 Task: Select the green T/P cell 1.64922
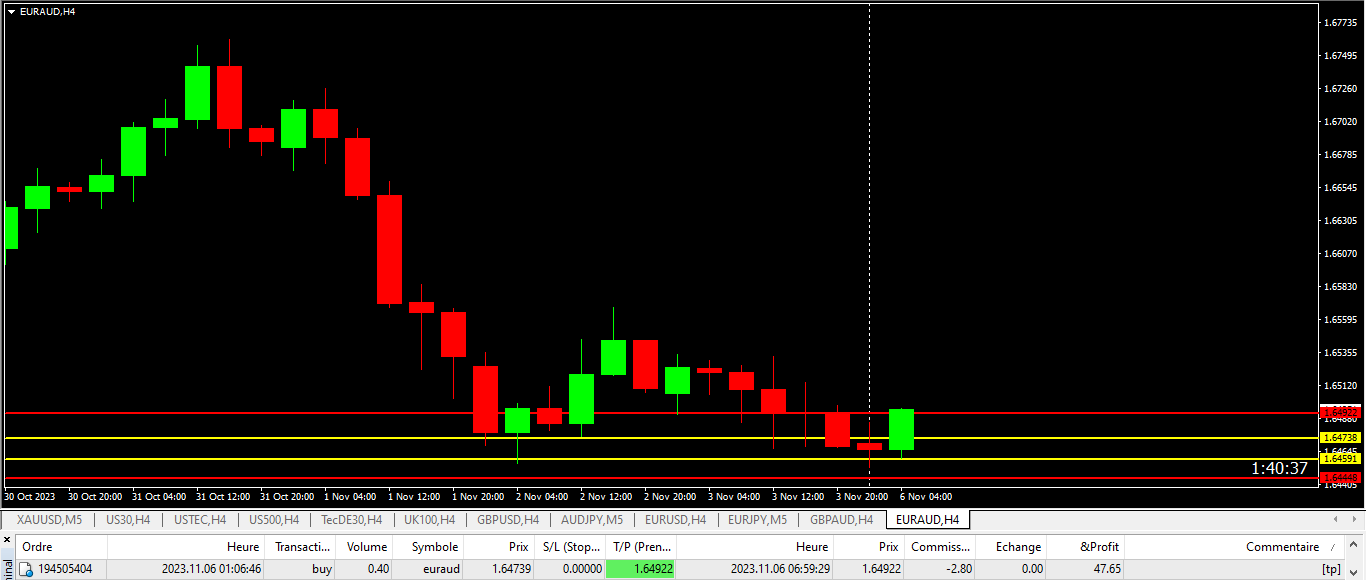[641, 569]
